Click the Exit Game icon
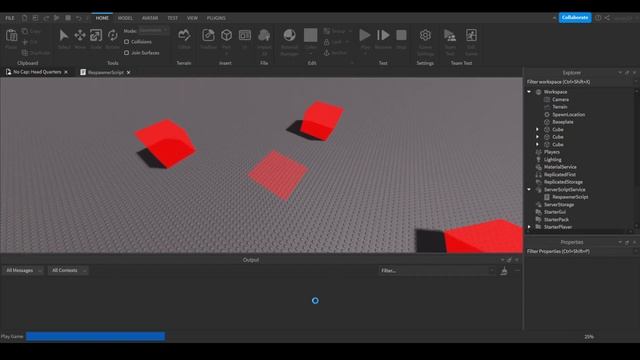This screenshot has height=360, width=640. coord(471,36)
